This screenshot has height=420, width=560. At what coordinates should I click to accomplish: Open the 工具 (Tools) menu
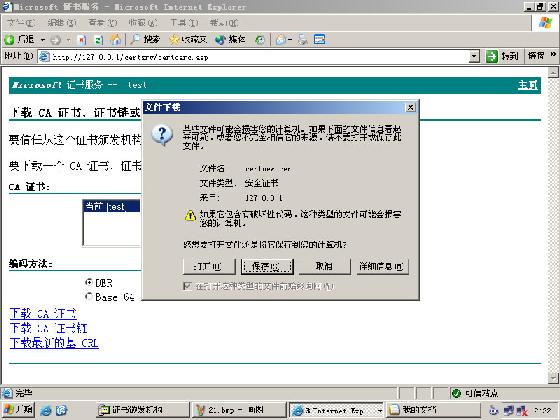click(184, 23)
